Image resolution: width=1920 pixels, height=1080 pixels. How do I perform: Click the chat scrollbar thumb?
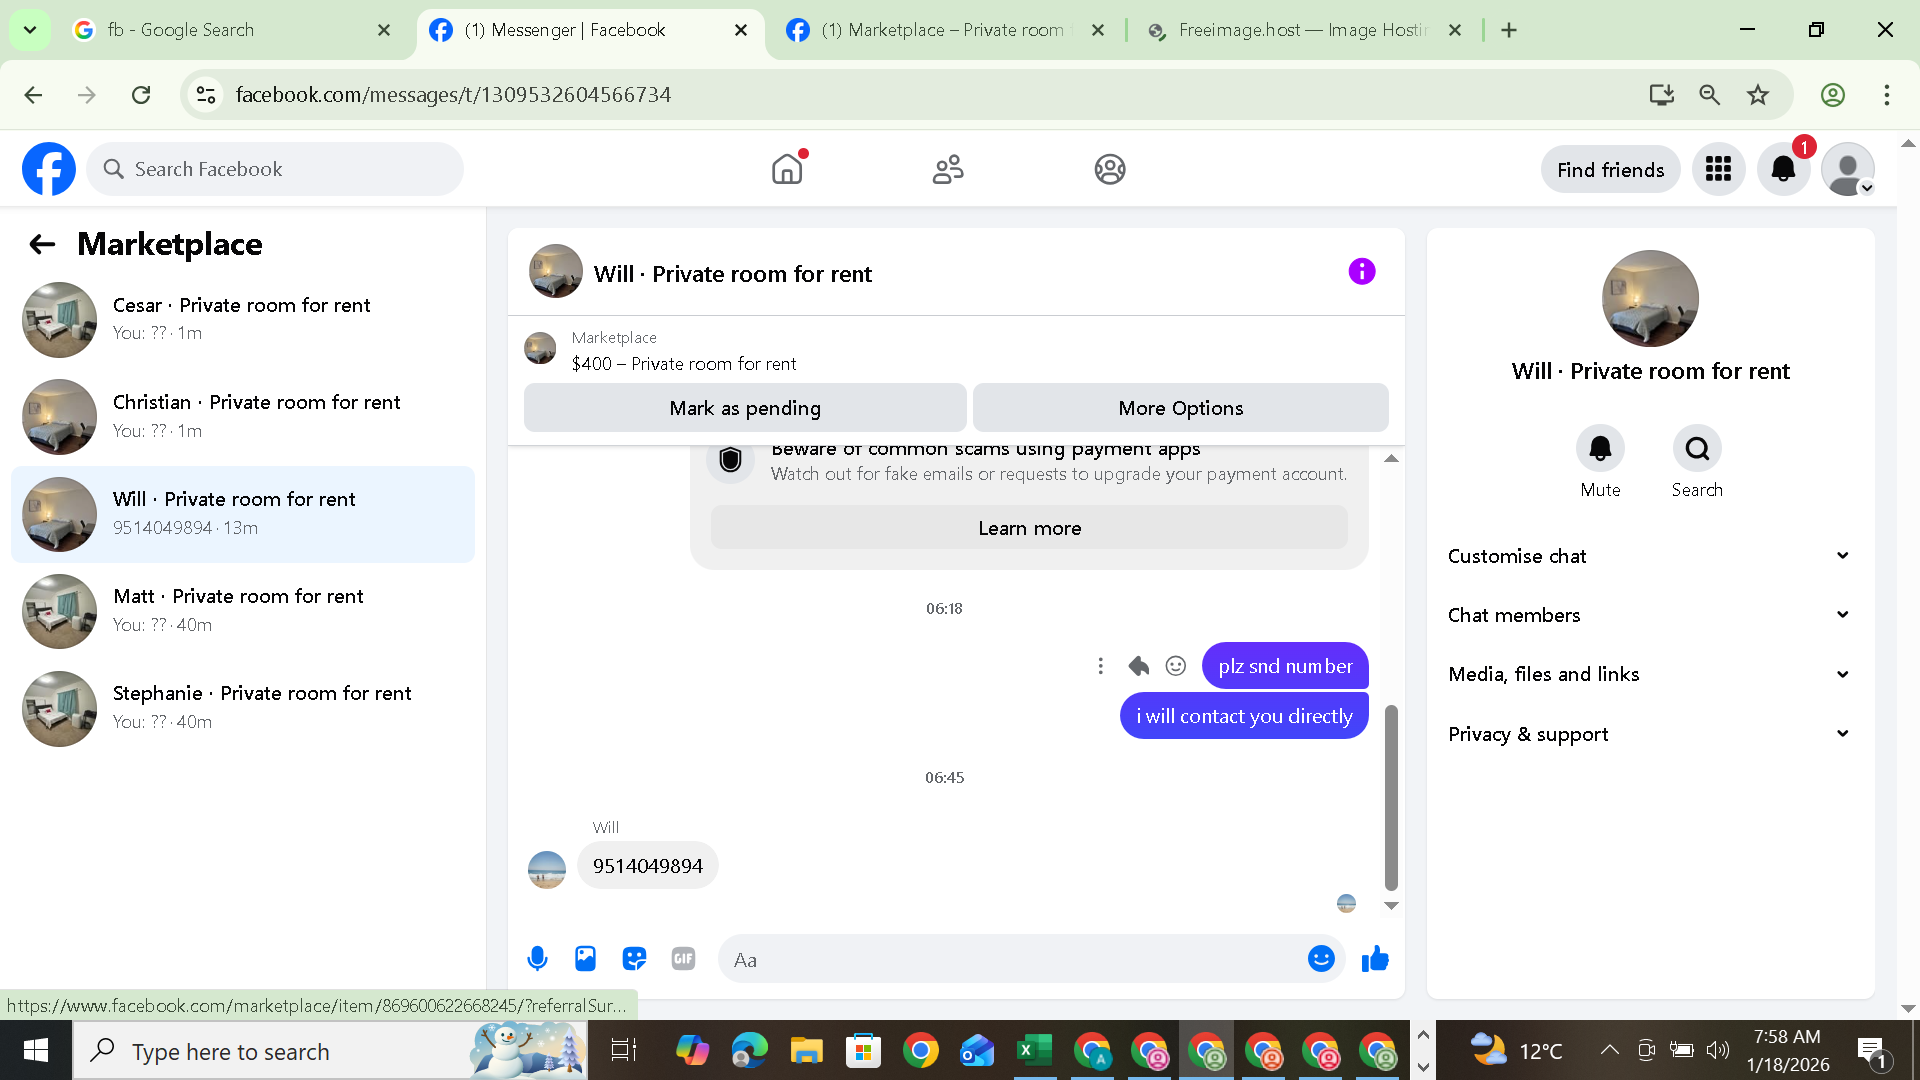tap(1390, 796)
